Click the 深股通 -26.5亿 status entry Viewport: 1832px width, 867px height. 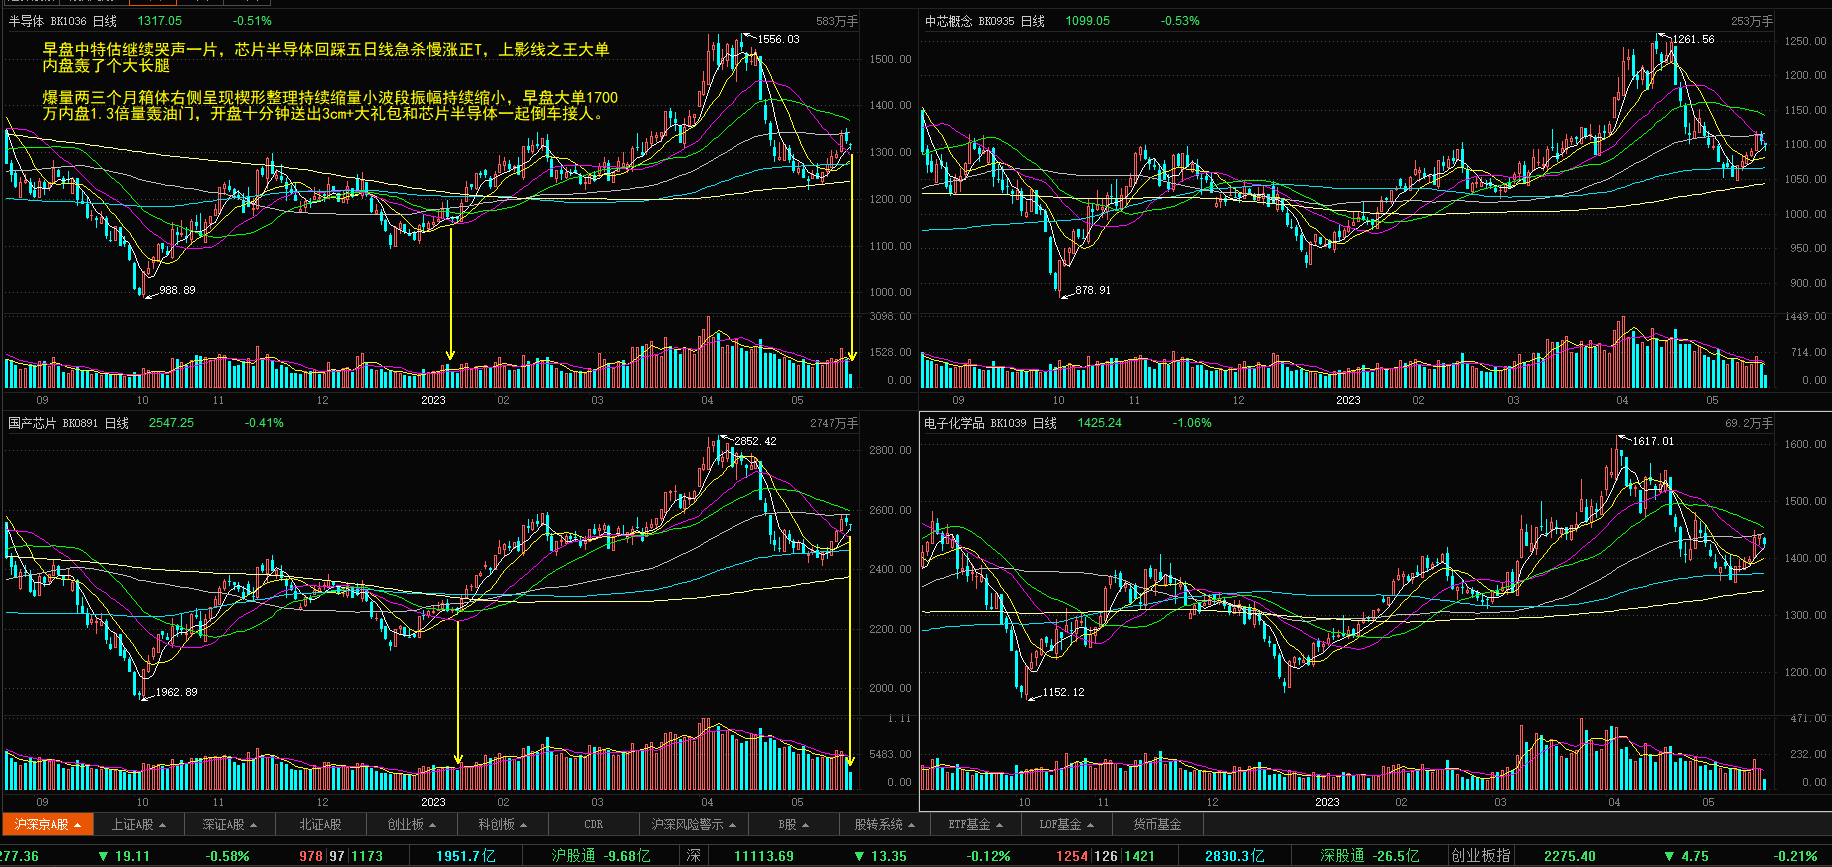pos(1370,856)
